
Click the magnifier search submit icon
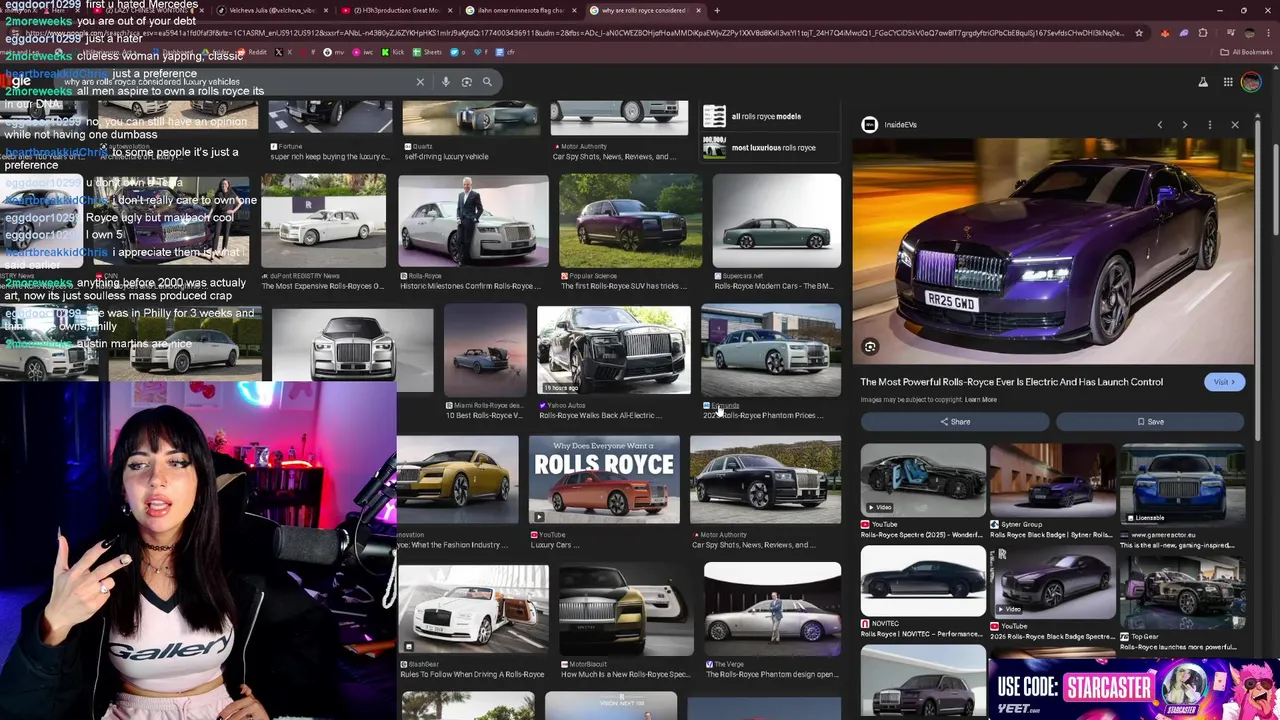(x=487, y=82)
